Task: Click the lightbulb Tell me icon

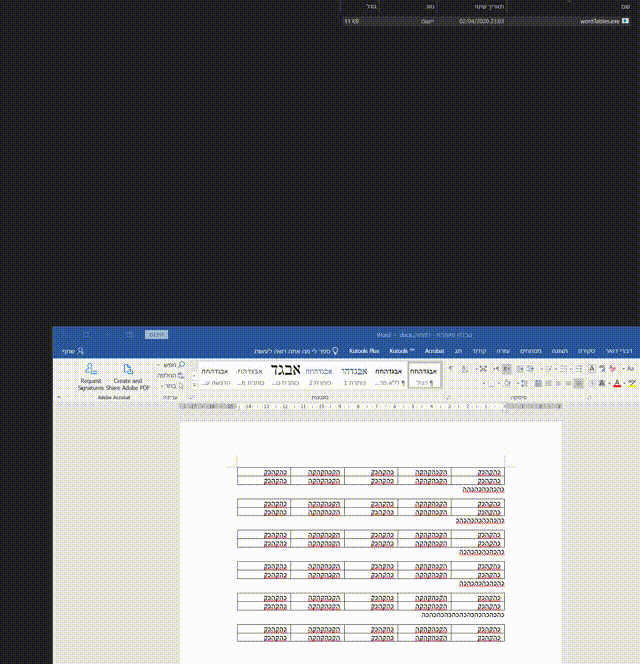Action: click(335, 351)
